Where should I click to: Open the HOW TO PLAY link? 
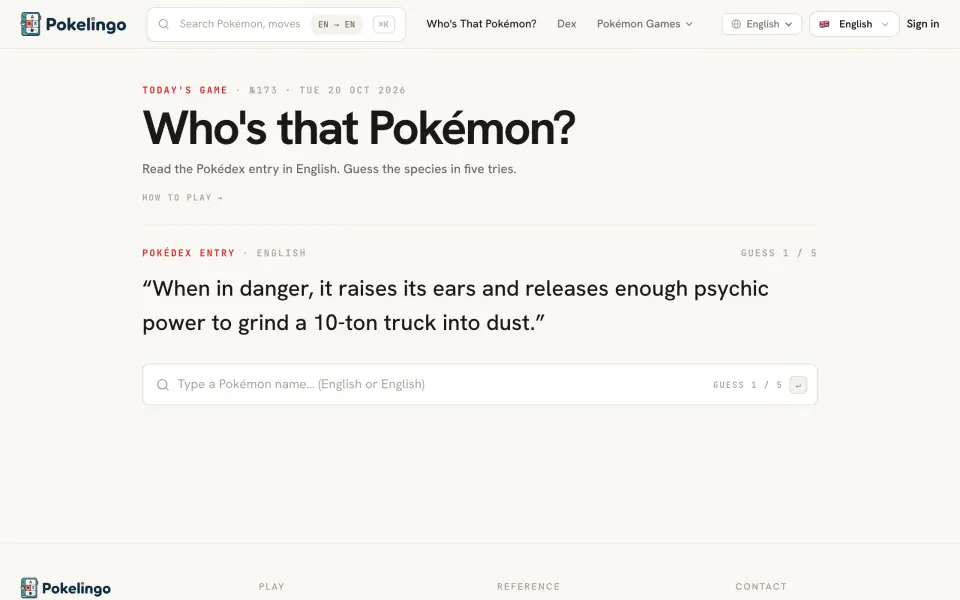coord(182,197)
